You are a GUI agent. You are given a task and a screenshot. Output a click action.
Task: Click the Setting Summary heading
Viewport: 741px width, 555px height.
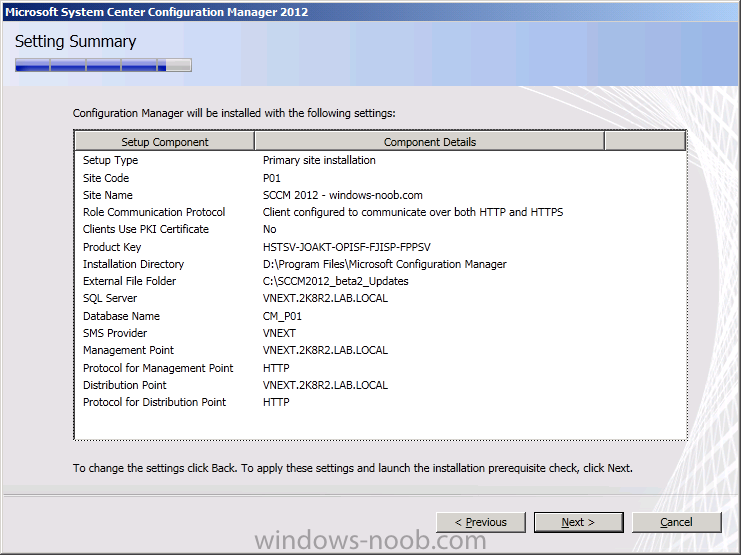76,42
